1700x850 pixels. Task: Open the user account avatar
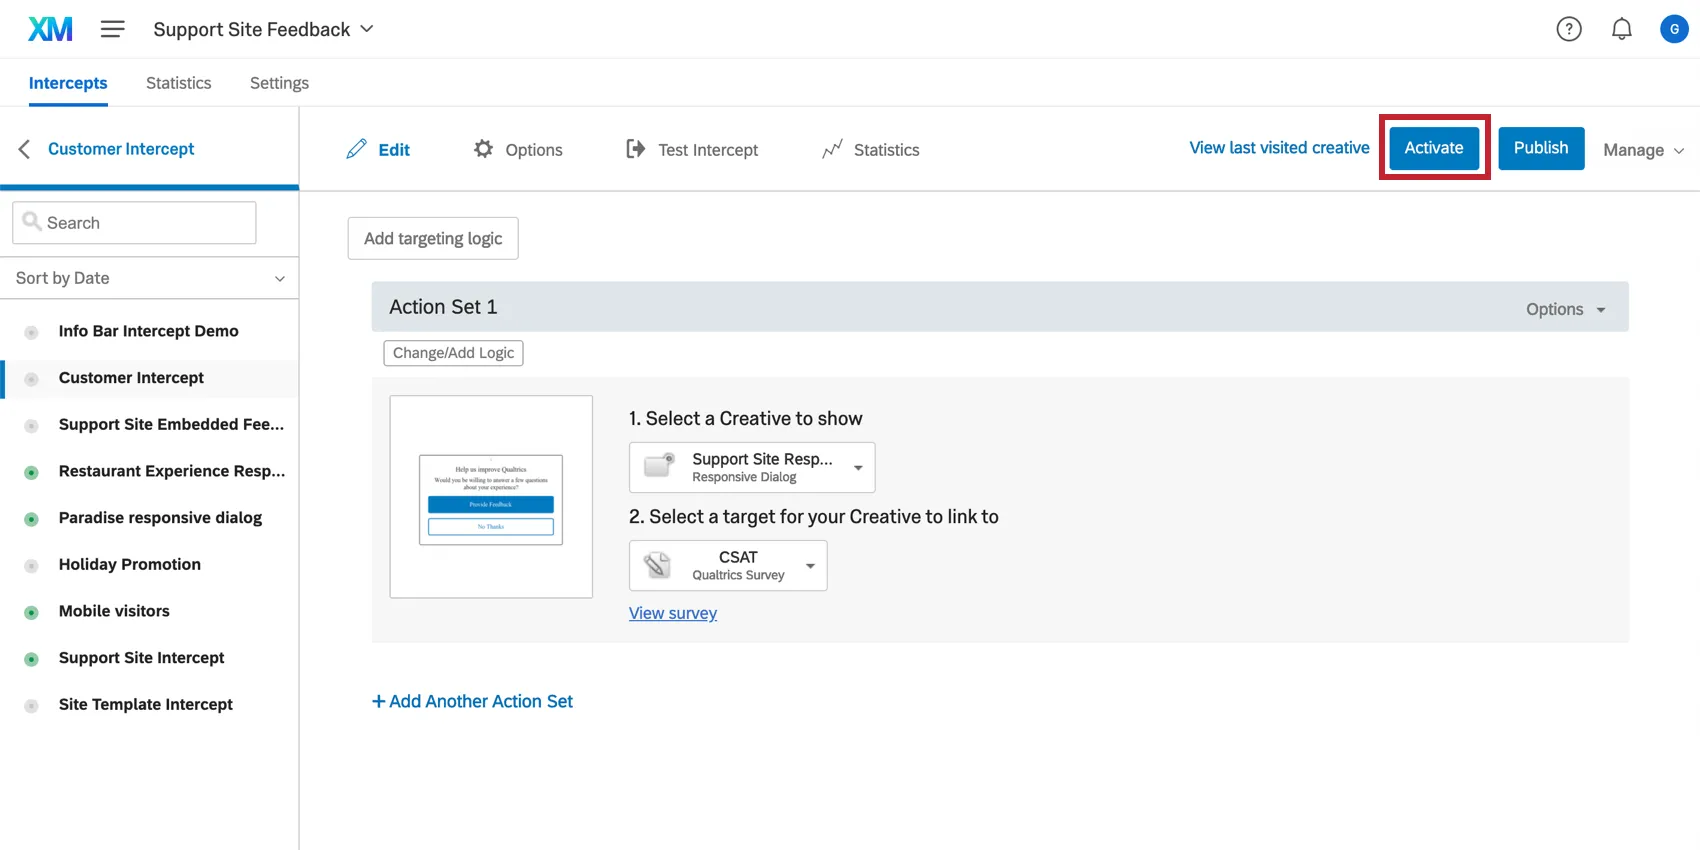pyautogui.click(x=1674, y=29)
